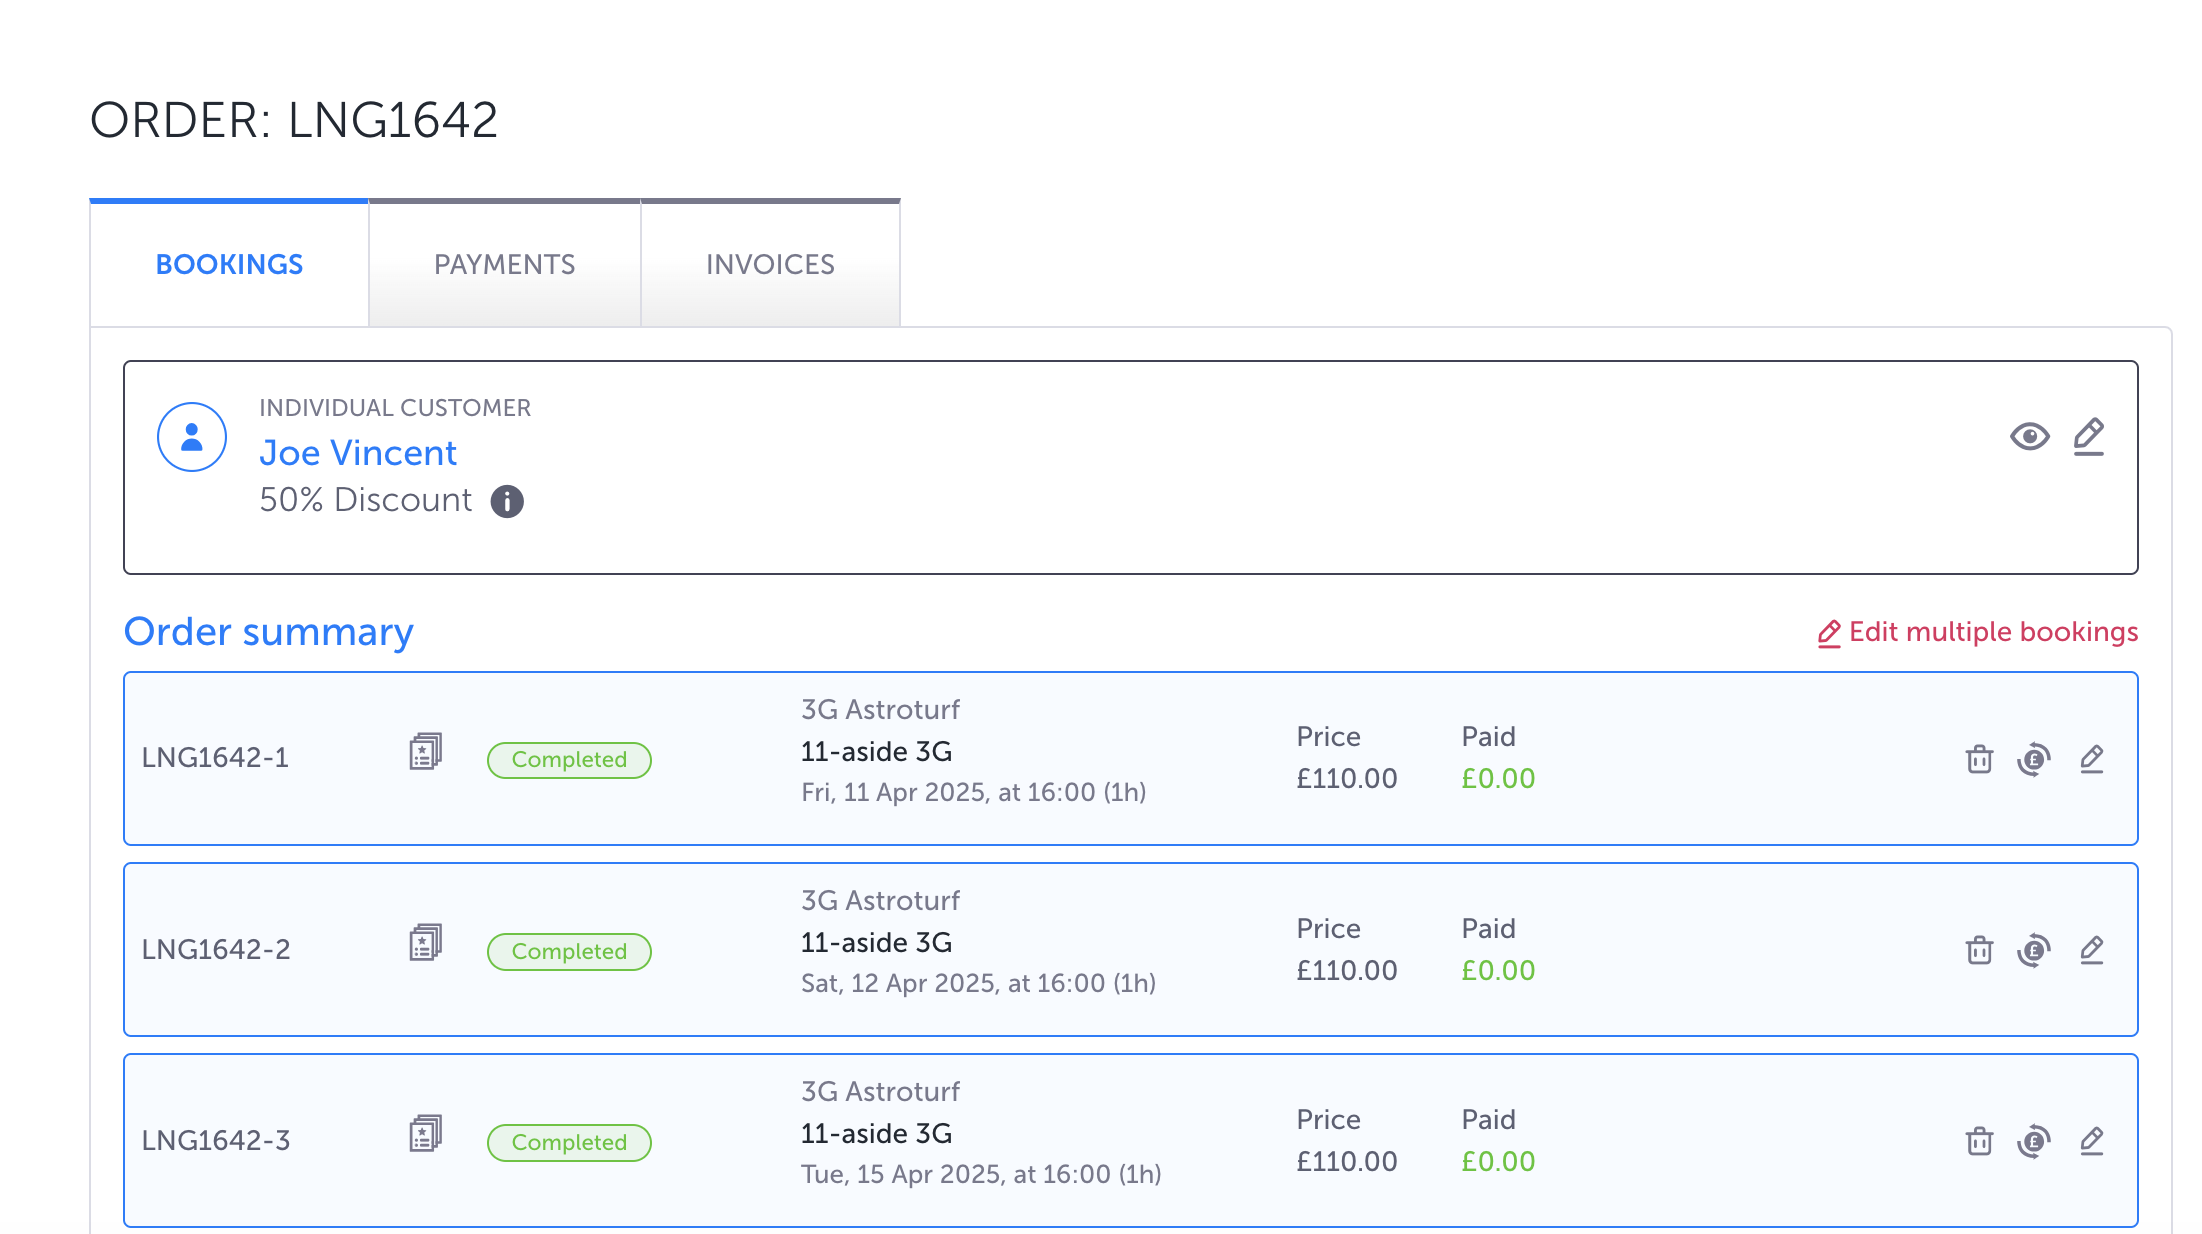Click refund icon for booking LNG1642-1
The image size is (2202, 1234).
(2034, 760)
